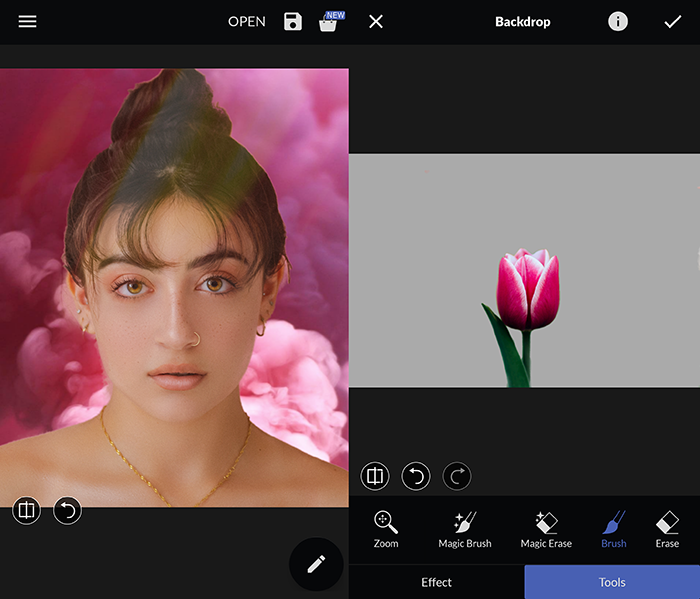
Task: Tap the OPEN button
Action: point(246,21)
